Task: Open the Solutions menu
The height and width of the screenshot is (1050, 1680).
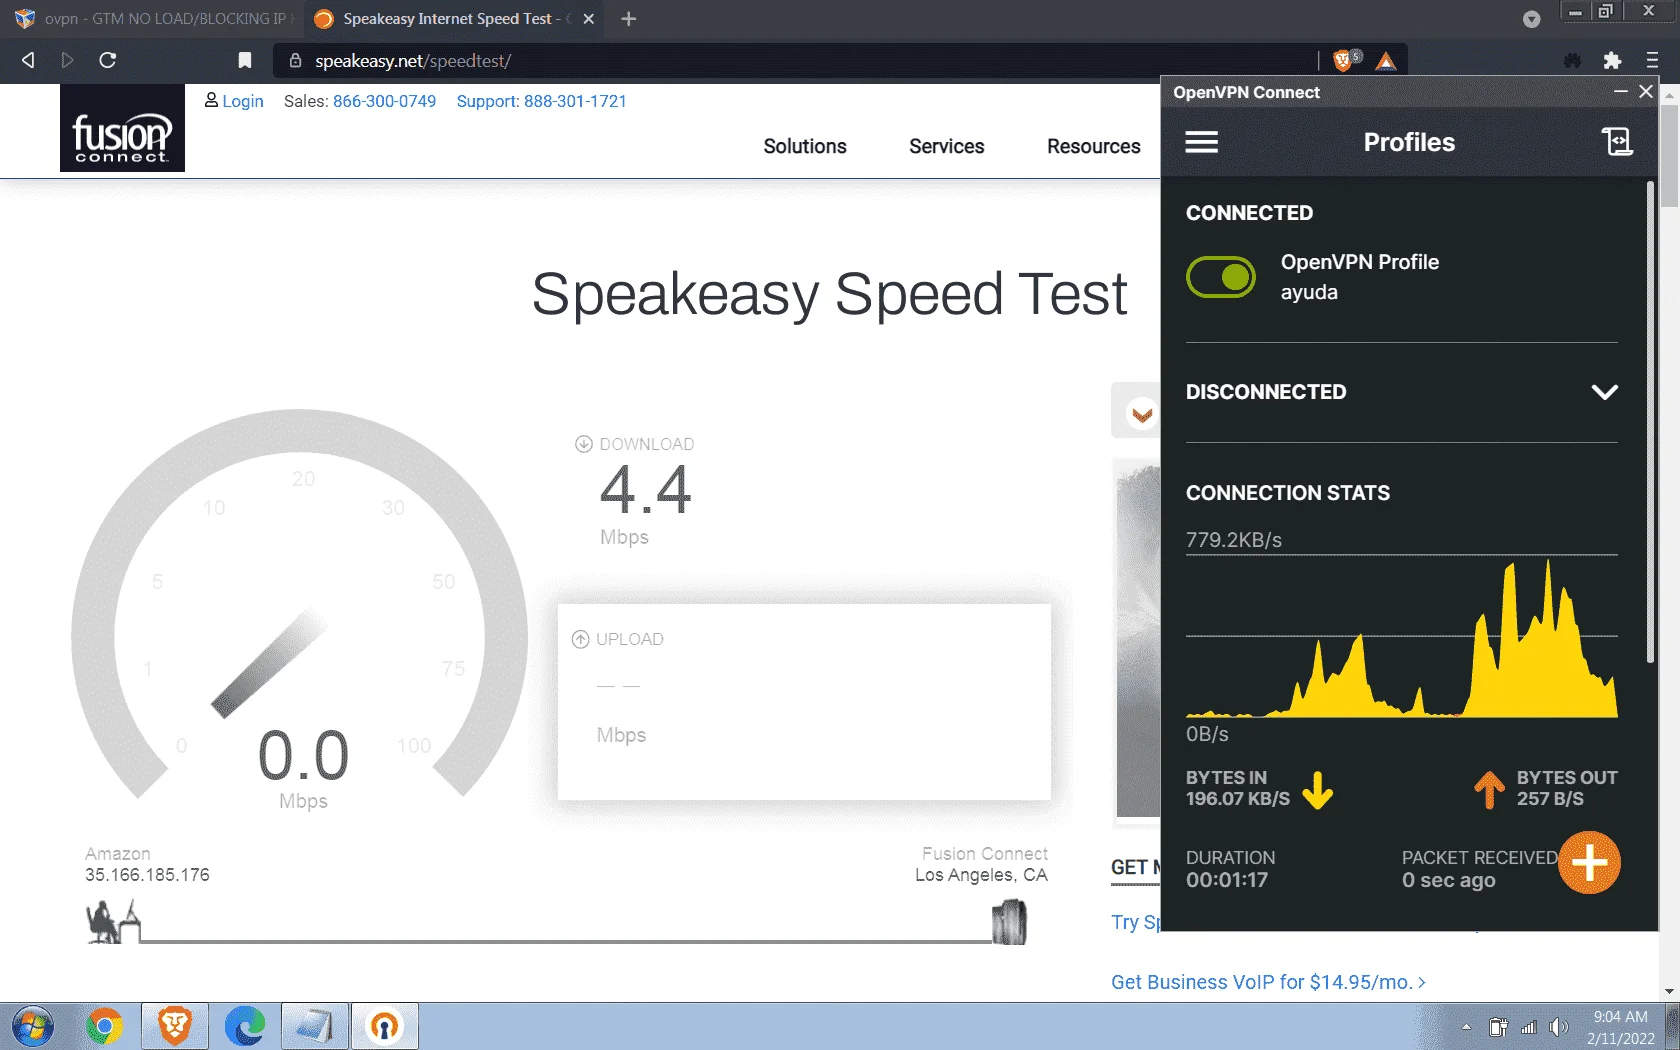Action: (x=805, y=146)
